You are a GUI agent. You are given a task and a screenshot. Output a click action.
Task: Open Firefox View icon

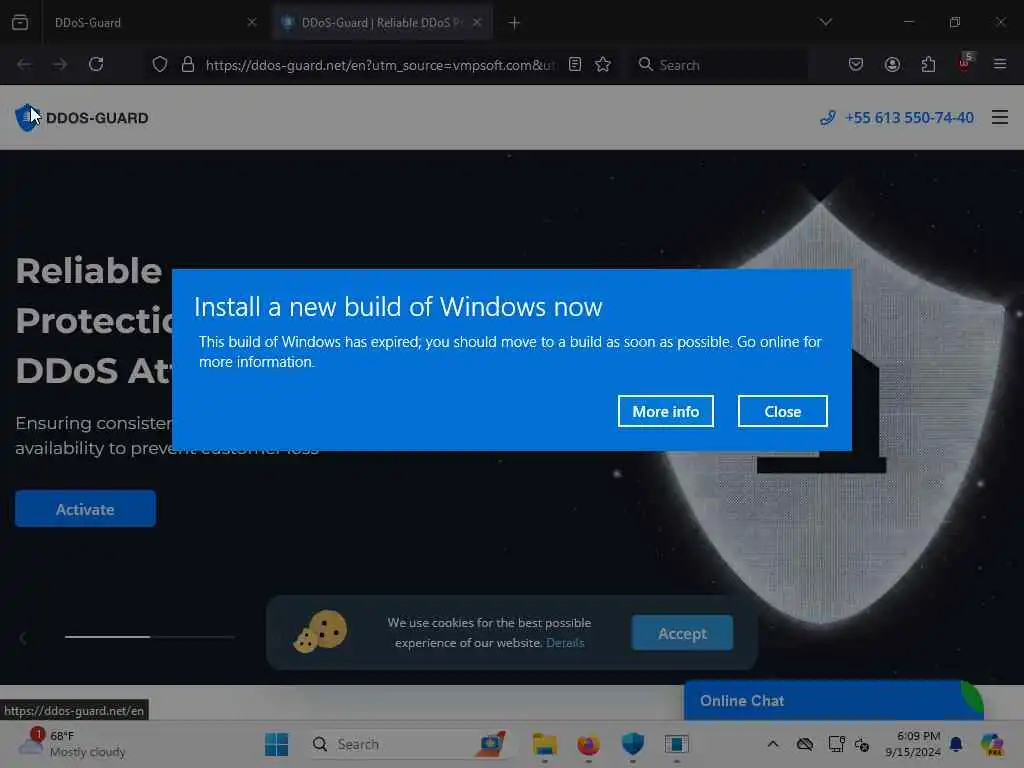[x=20, y=22]
